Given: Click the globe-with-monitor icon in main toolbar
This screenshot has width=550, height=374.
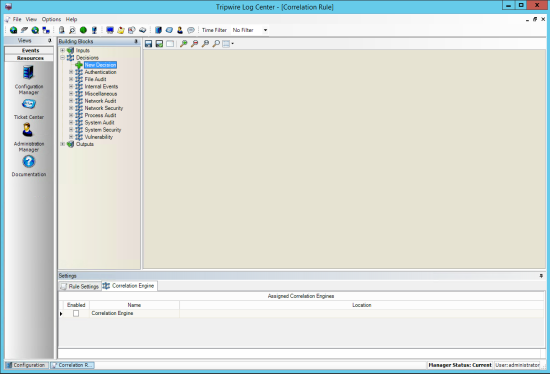Looking at the screenshot, I should click(13, 30).
